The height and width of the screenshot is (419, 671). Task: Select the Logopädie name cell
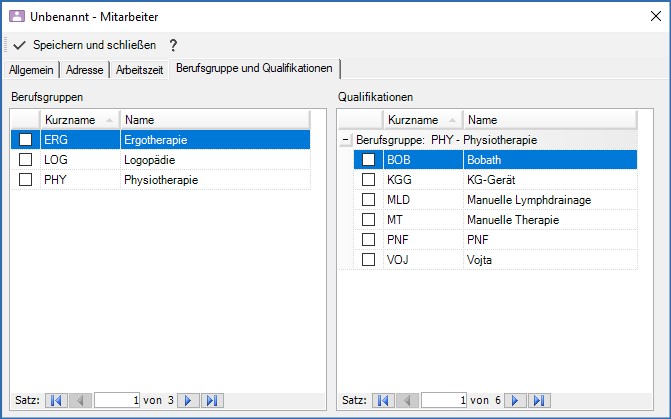pyautogui.click(x=215, y=160)
